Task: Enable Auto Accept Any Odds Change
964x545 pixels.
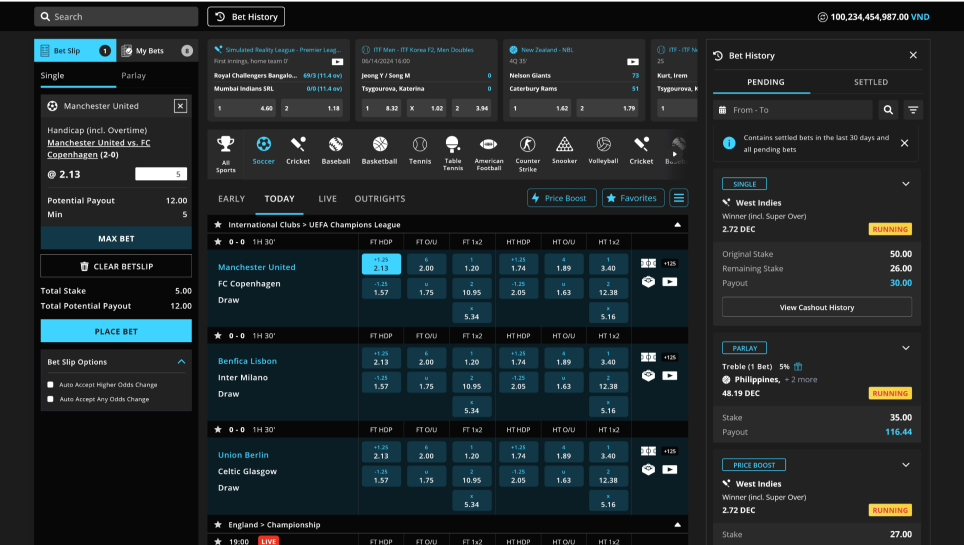Action: [50, 399]
